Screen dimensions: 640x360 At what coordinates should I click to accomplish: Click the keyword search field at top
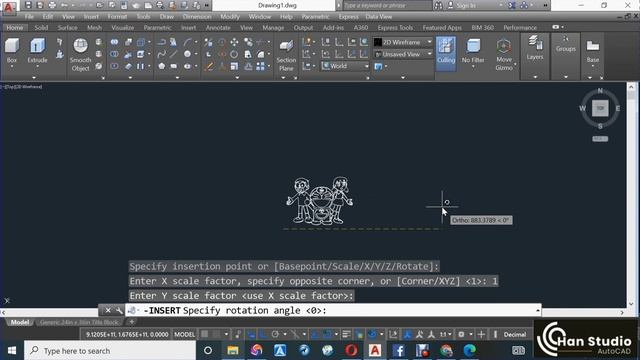pos(387,5)
